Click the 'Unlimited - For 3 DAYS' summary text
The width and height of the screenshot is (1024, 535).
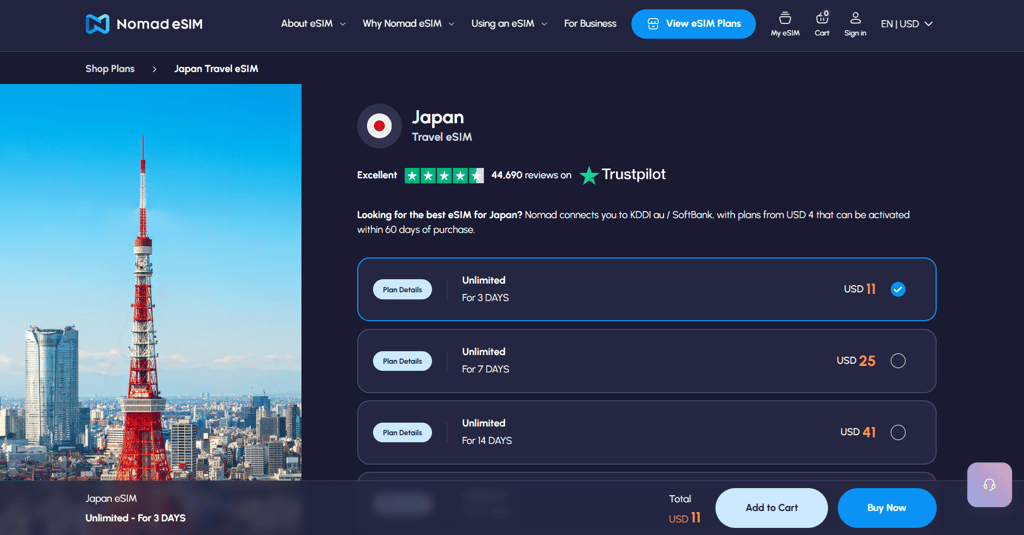135,518
